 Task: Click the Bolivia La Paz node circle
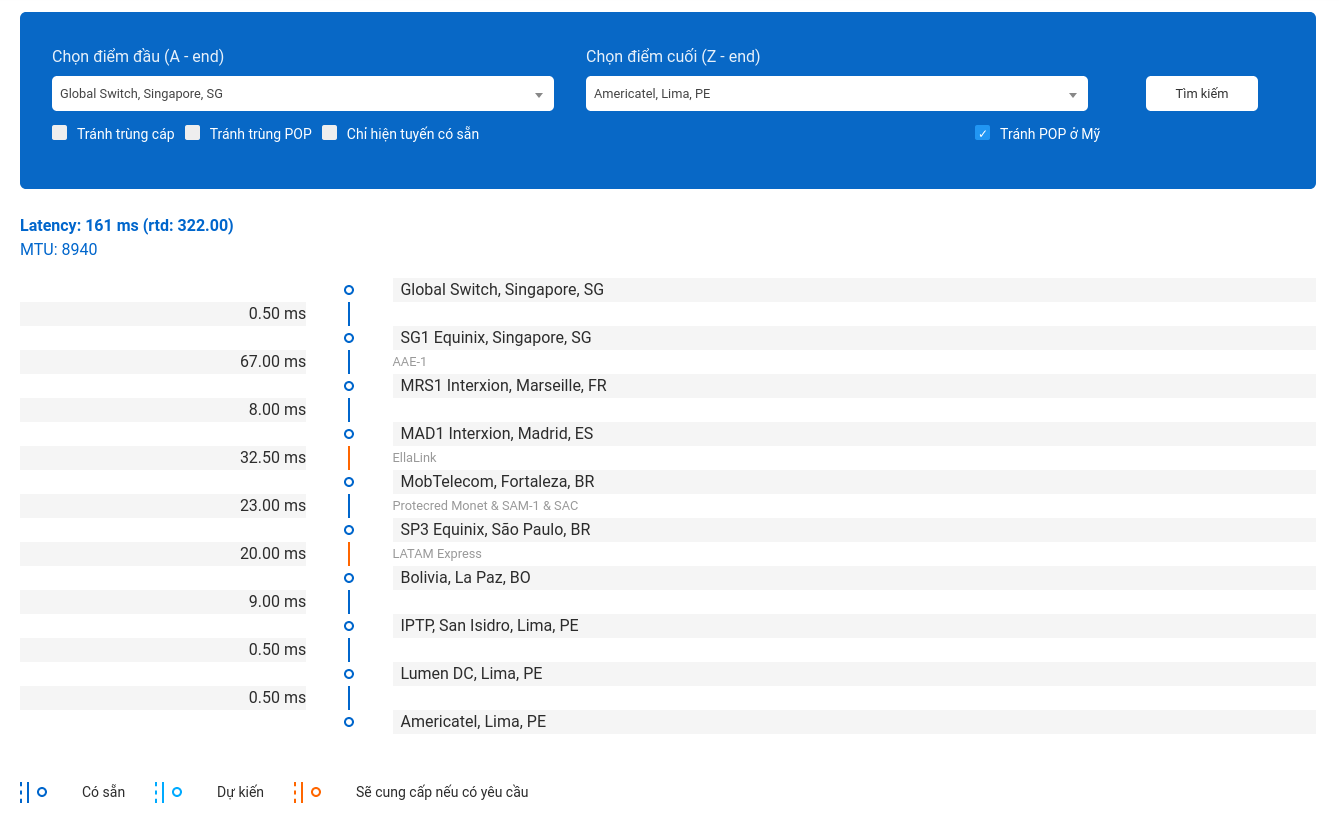pos(349,578)
